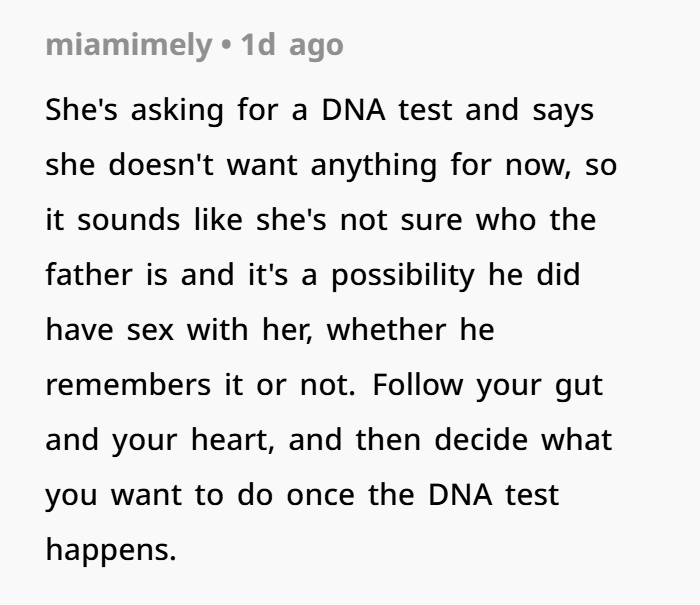The image size is (700, 605).
Task: Click the phrase "not sure who the"
Action: 468,220
